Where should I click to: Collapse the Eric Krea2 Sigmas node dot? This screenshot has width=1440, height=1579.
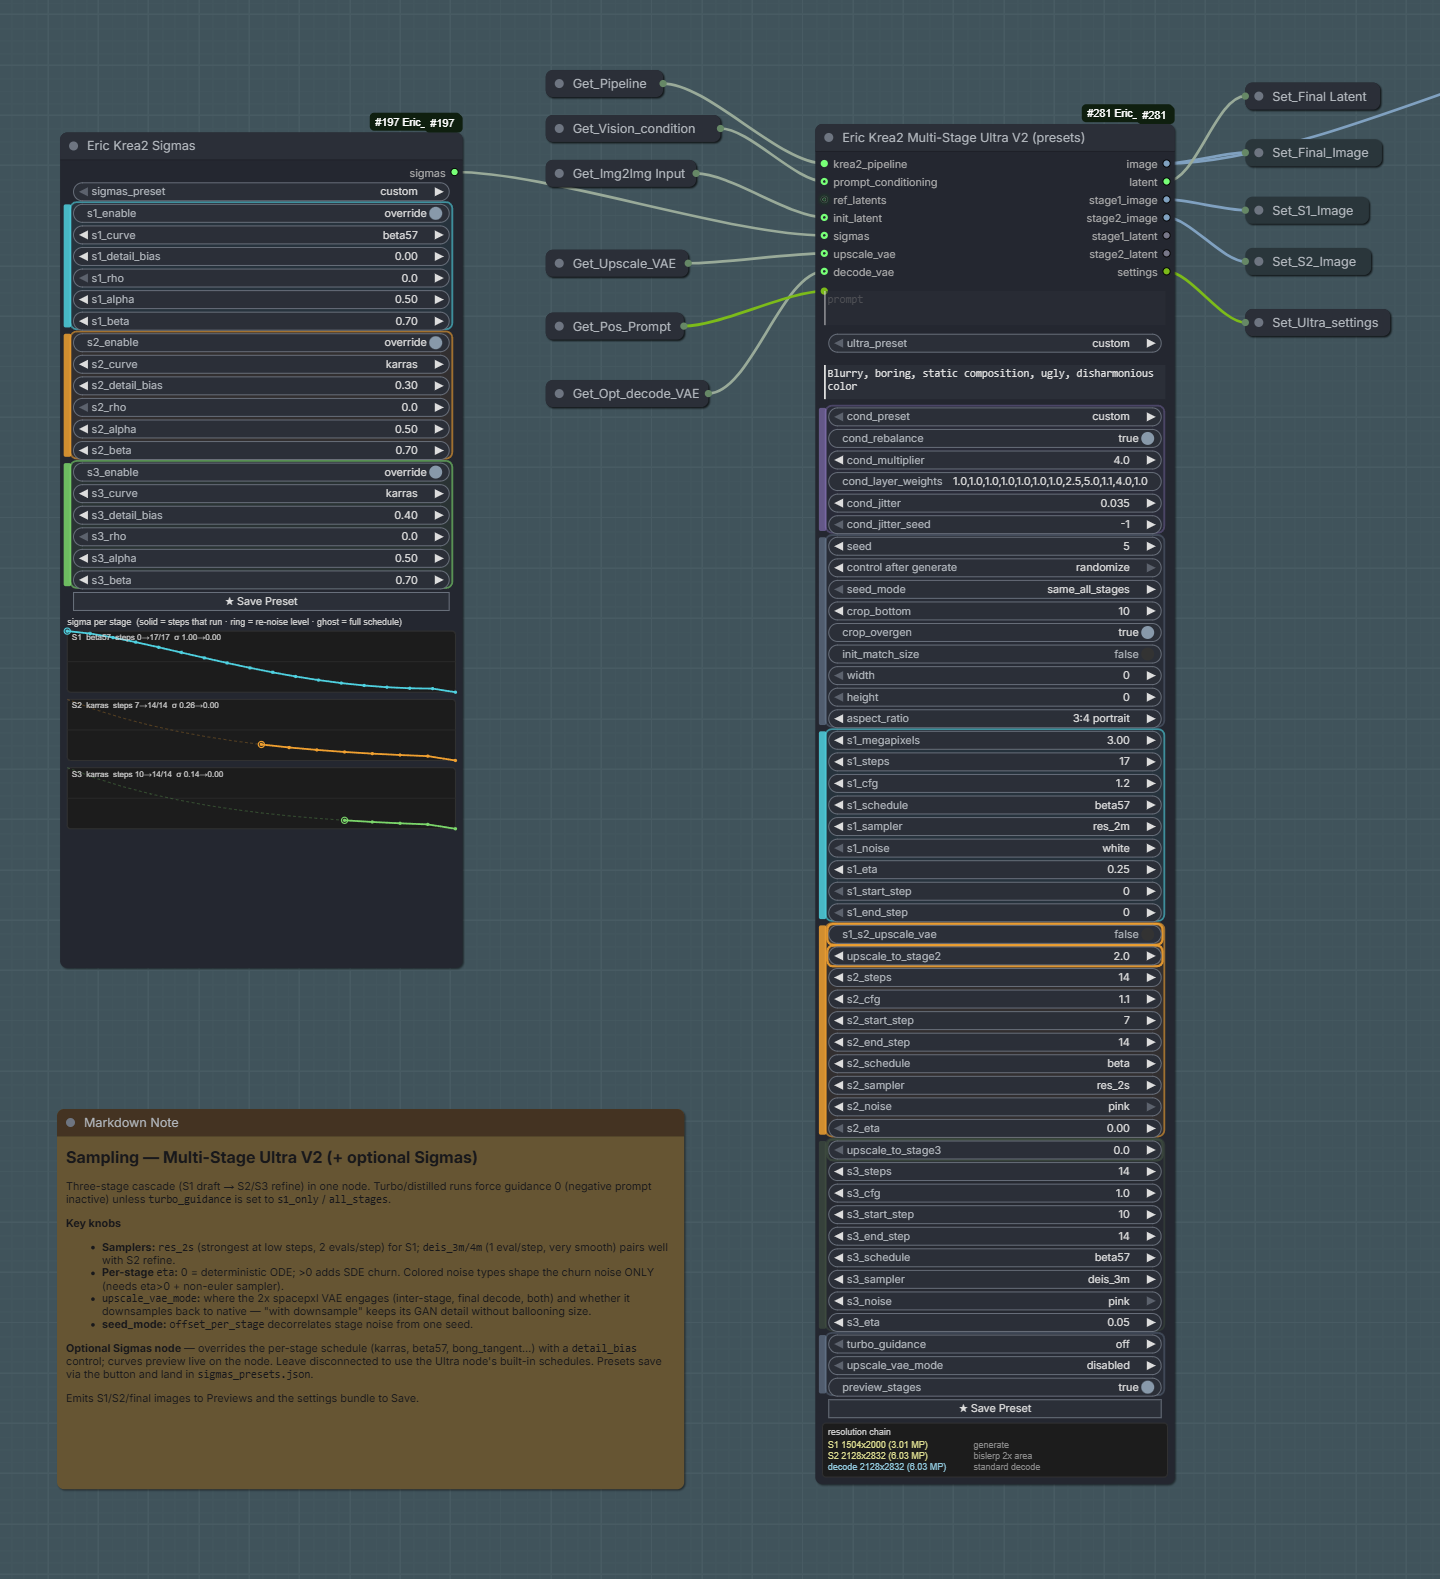pyautogui.click(x=74, y=146)
